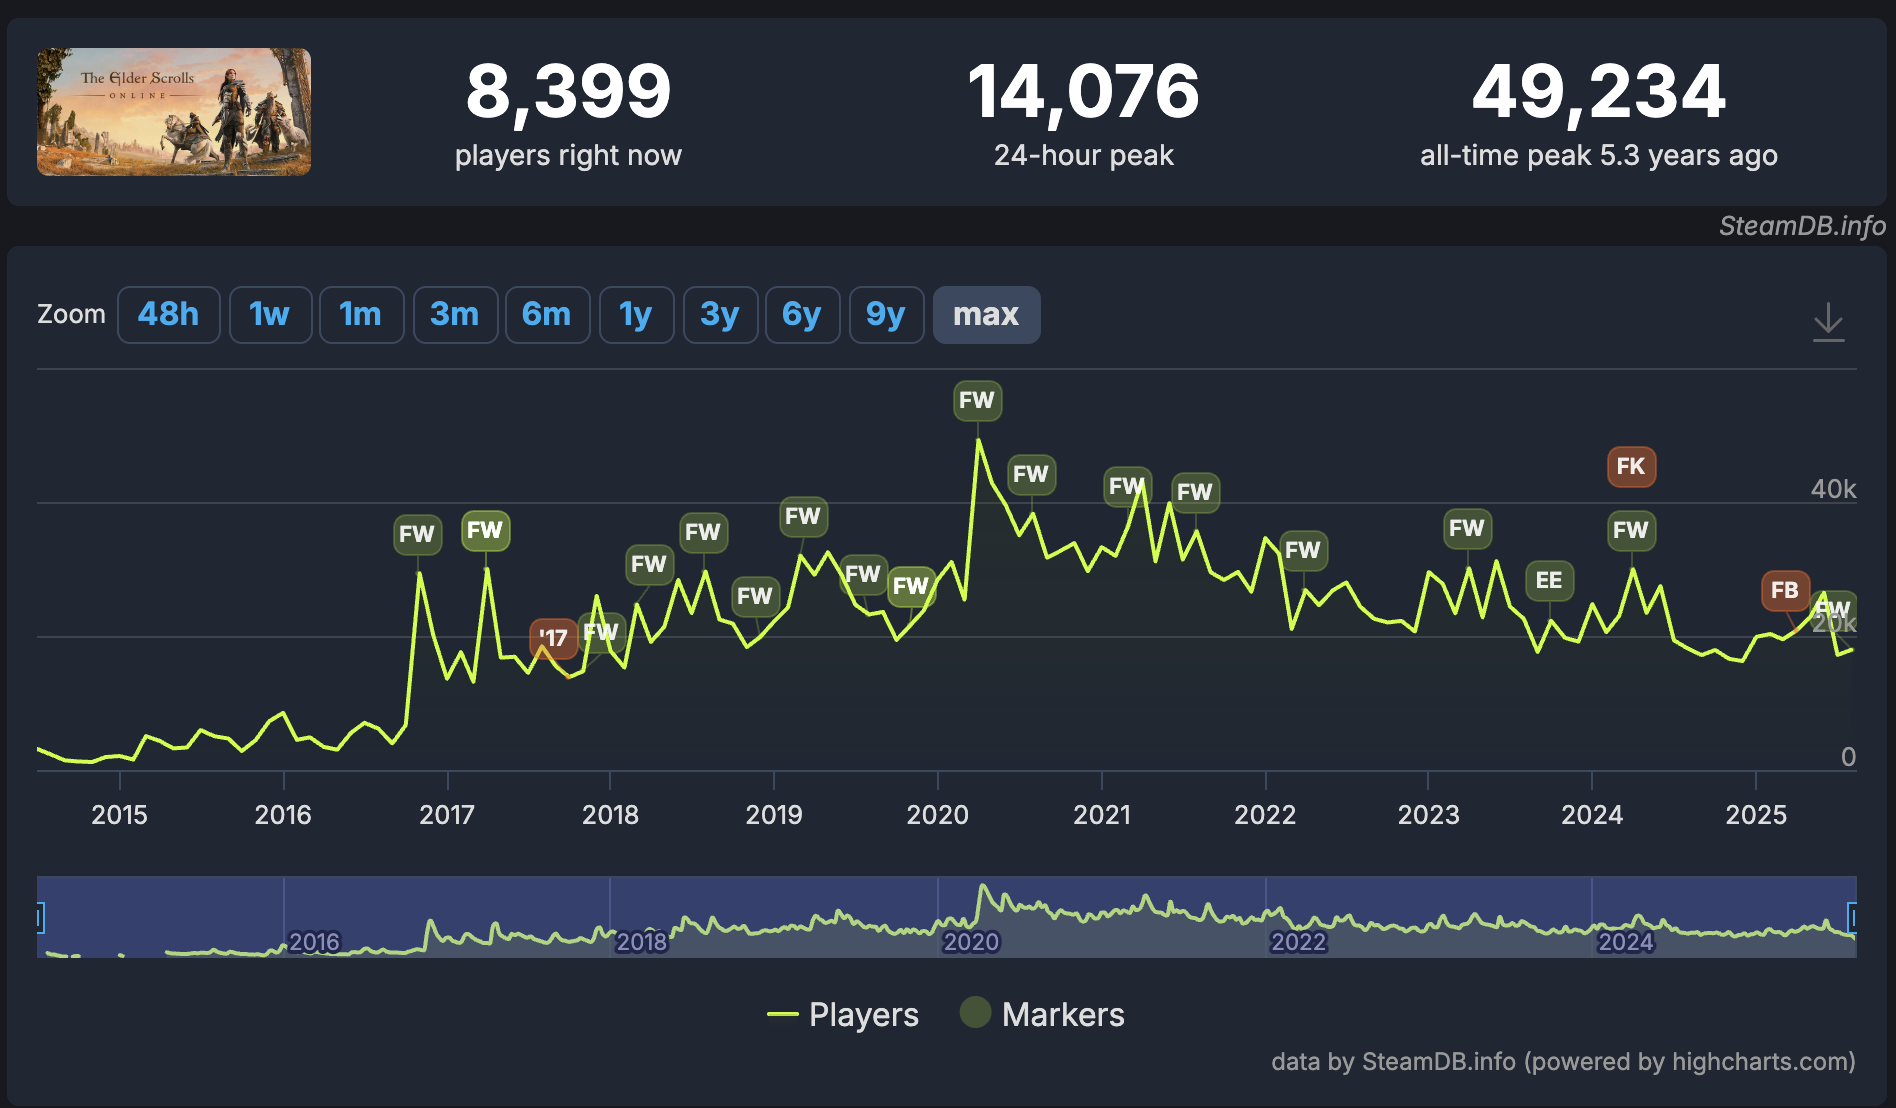The height and width of the screenshot is (1108, 1896).
Task: Click the 14,076 24-hour peak value
Action: 1084,91
